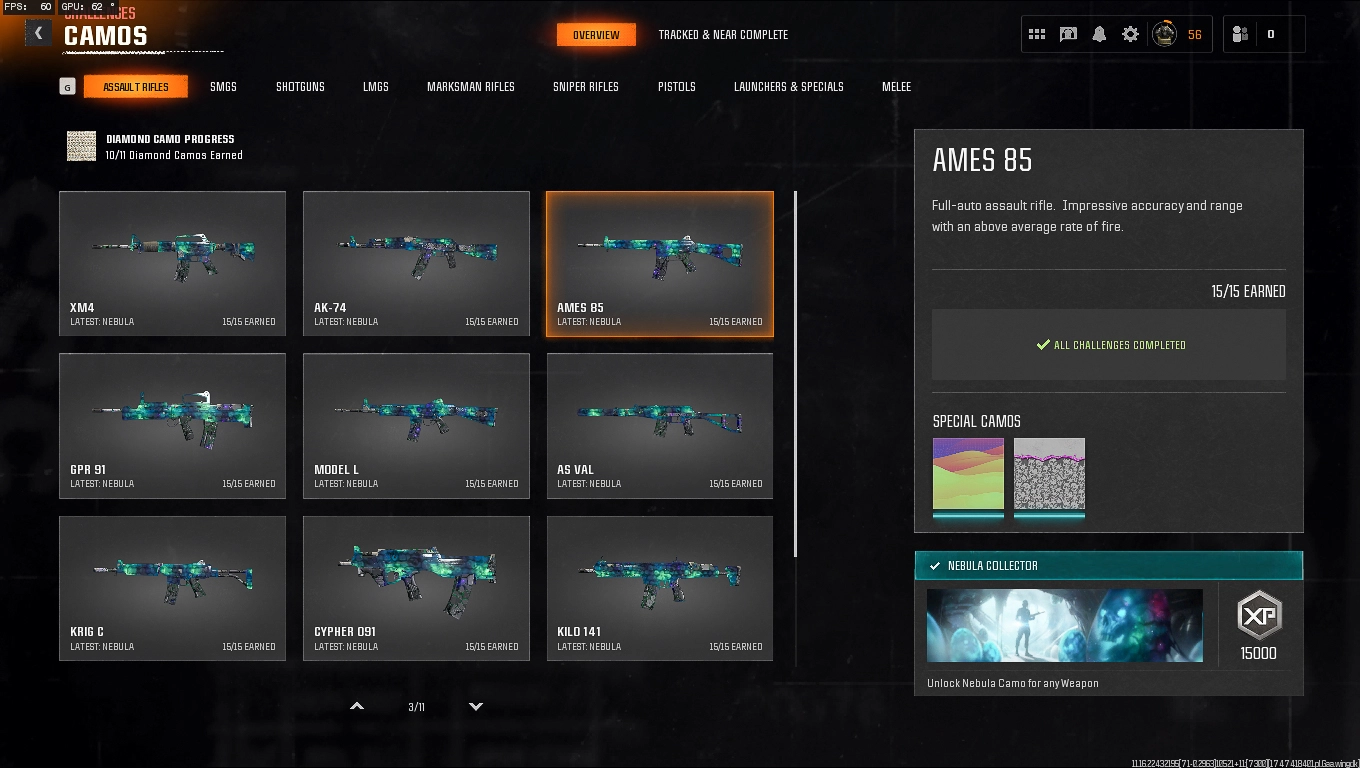Click the All Challenges Completed box
1360x768 pixels.
pos(1109,345)
